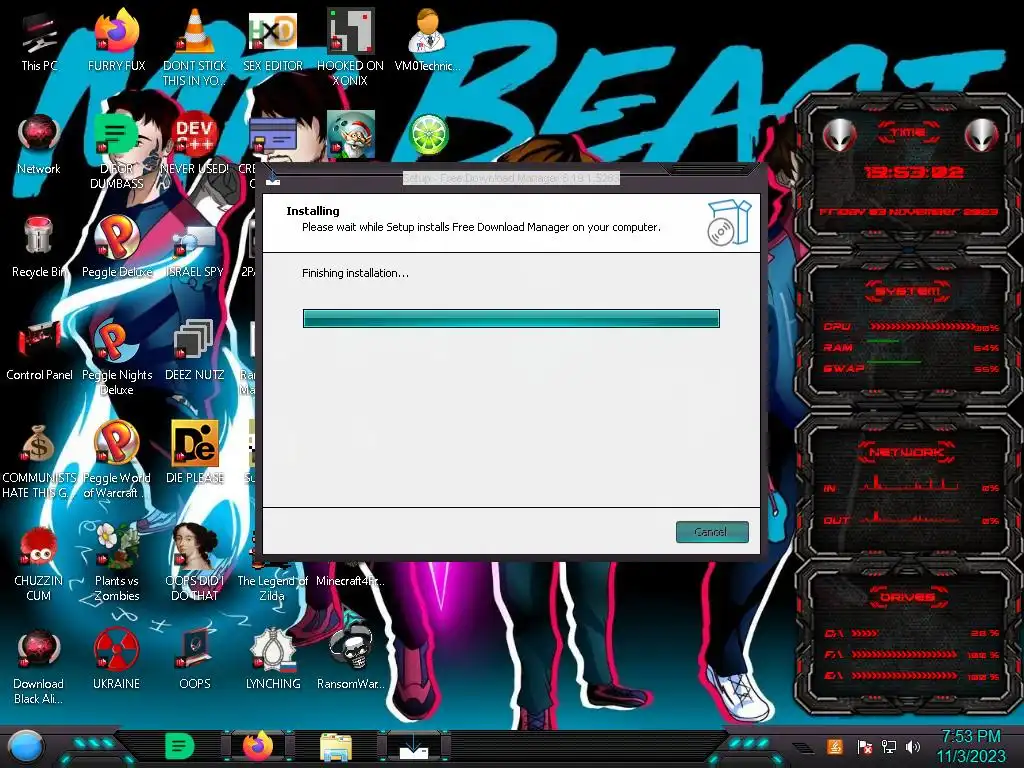Image resolution: width=1024 pixels, height=768 pixels.
Task: Launch Peggle World of Warcraft
Action: [117, 460]
